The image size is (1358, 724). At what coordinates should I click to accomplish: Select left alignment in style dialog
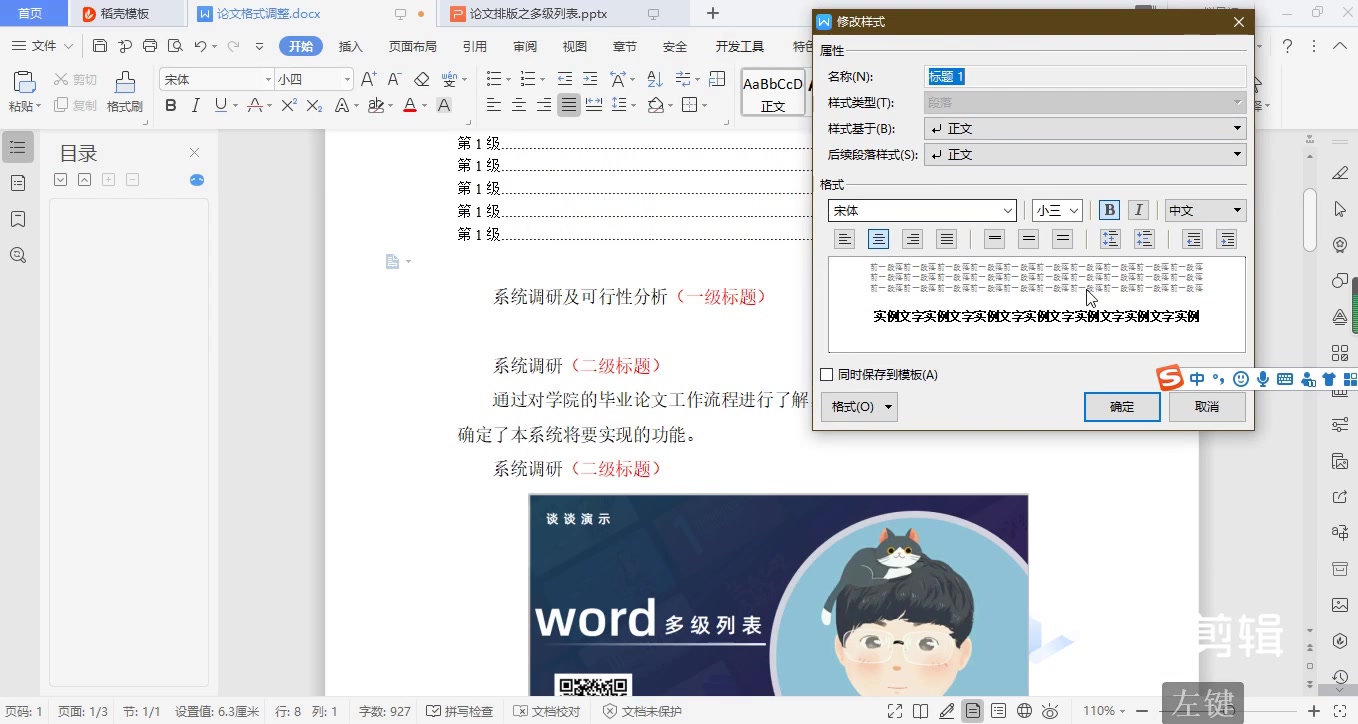pyautogui.click(x=845, y=239)
